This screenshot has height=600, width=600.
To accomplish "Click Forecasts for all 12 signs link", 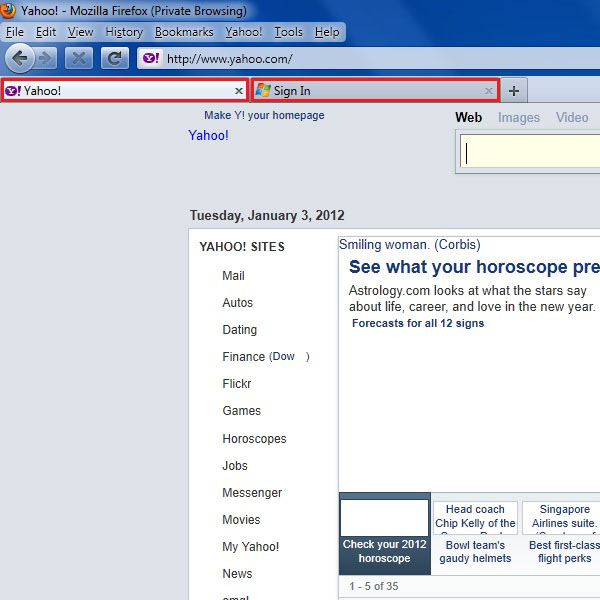I will (x=418, y=323).
